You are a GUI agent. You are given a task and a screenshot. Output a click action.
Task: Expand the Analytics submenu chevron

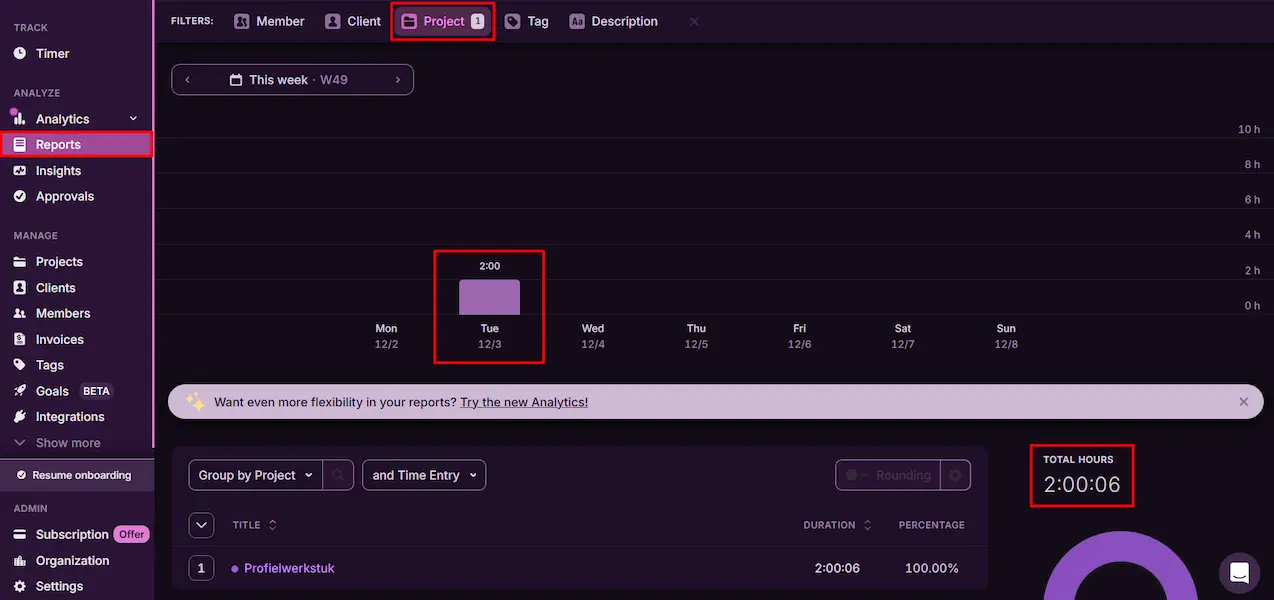[133, 118]
